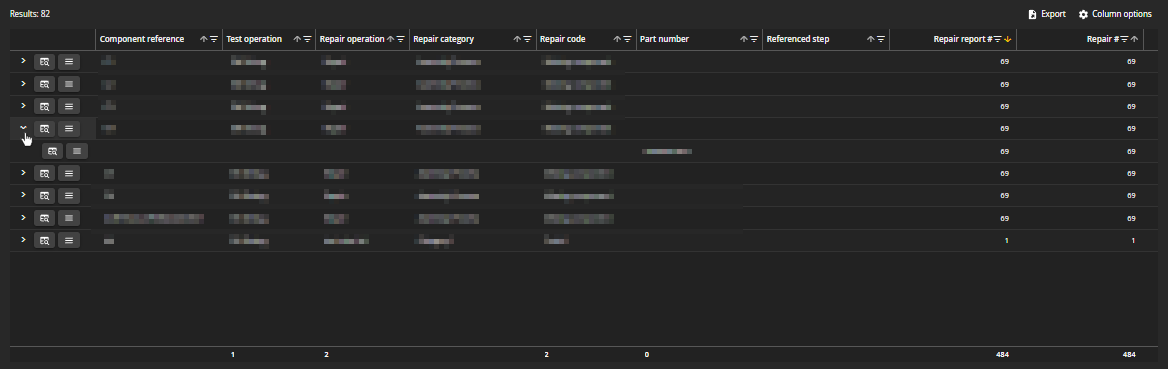Image resolution: width=1168 pixels, height=369 pixels.
Task: Open hamburger menu in the expanded child row
Action: point(77,151)
